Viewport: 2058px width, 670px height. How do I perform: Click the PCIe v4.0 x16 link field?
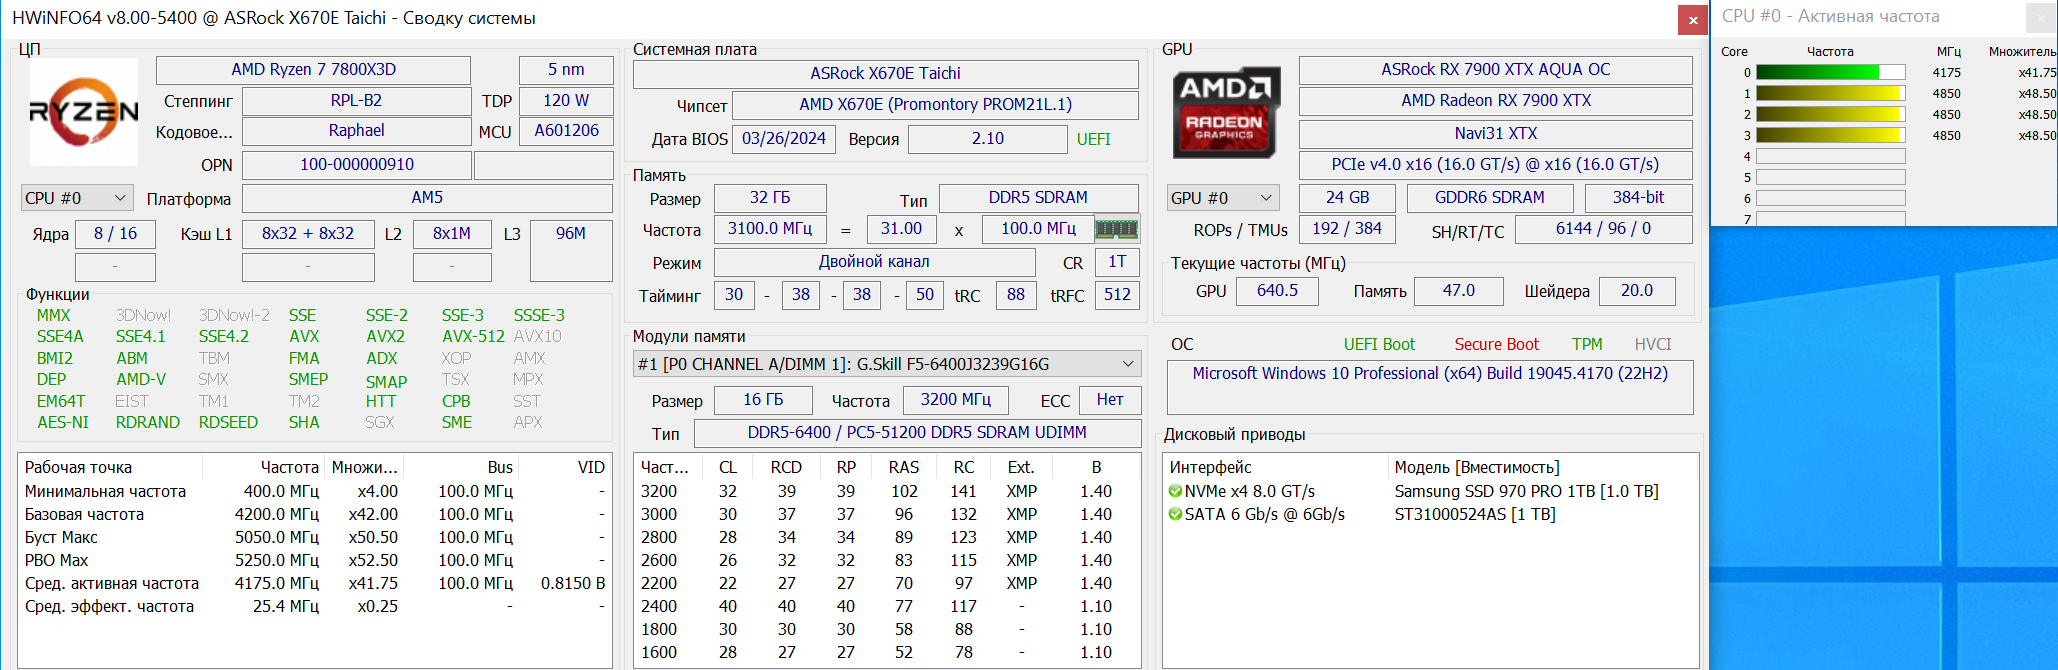pyautogui.click(x=1495, y=165)
